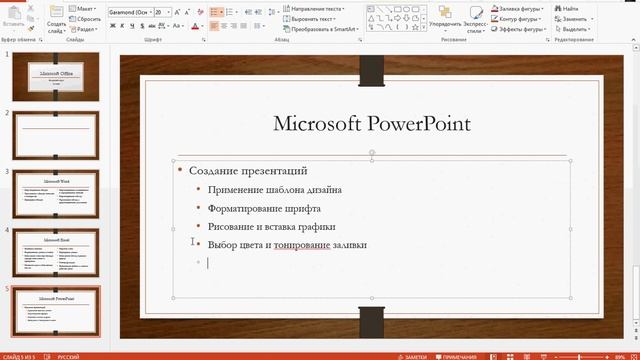Image resolution: width=640 pixels, height=360 pixels.
Task: Toggle Underline (Ч) formatting
Action: pyautogui.click(x=132, y=26)
